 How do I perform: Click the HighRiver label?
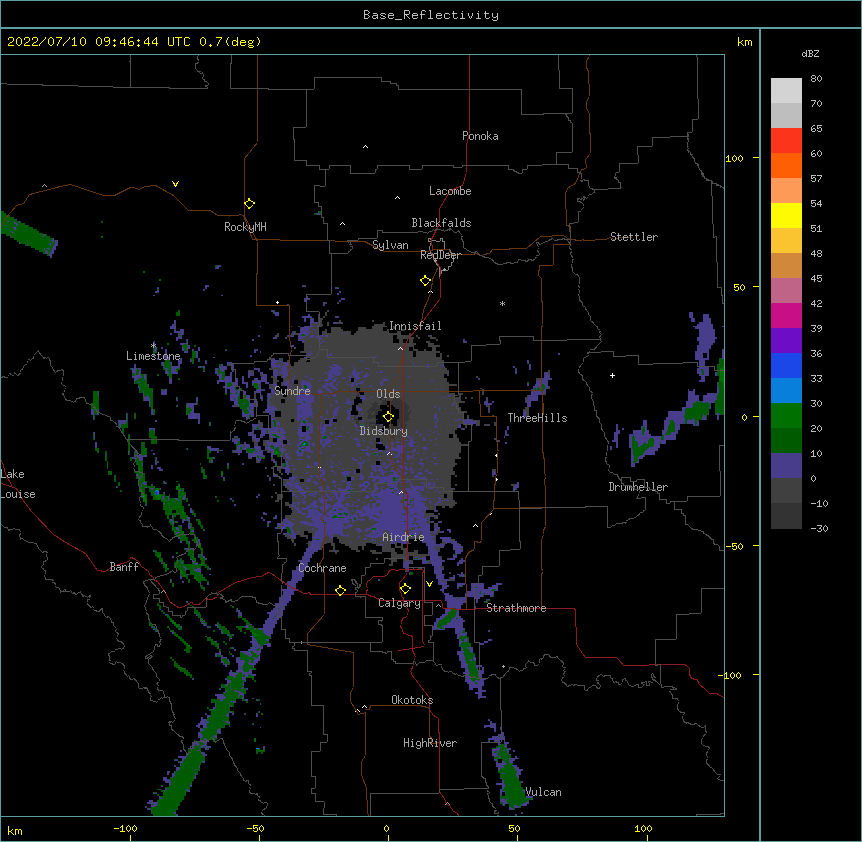430,743
